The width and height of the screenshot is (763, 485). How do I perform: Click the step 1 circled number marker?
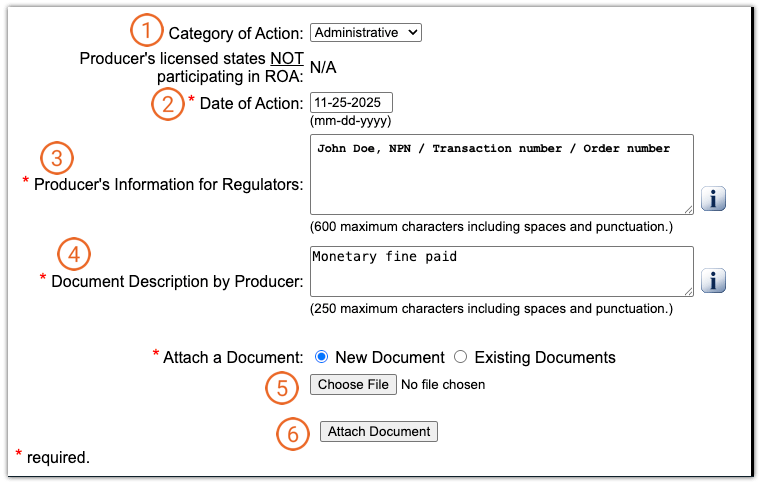point(146,31)
